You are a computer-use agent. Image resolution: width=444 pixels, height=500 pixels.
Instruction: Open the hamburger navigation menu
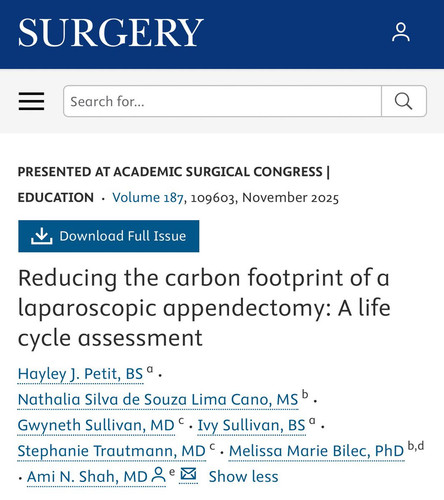31,101
